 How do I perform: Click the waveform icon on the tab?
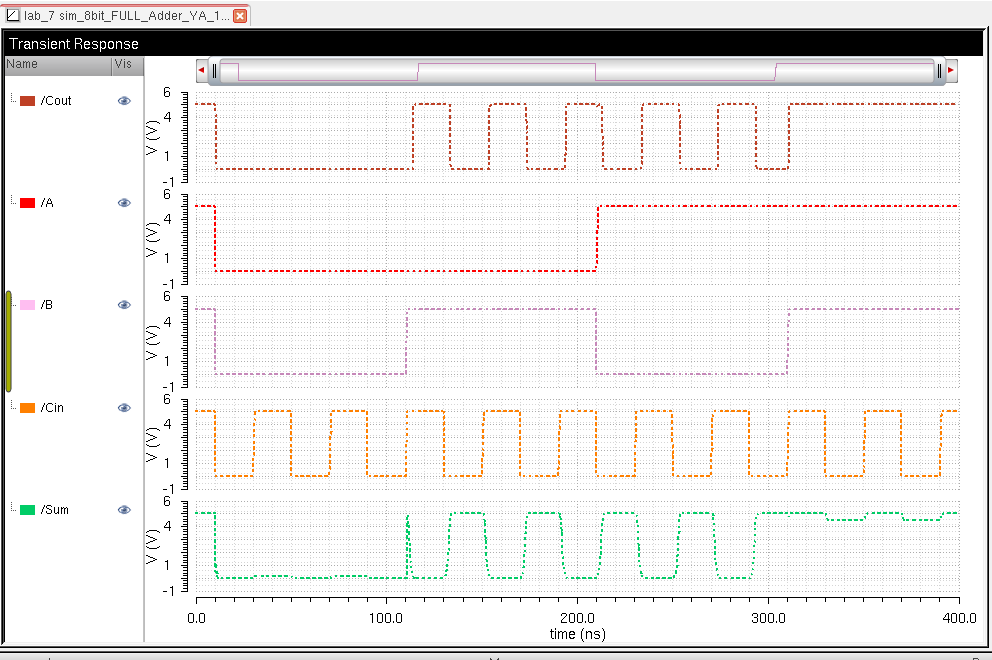click(13, 15)
